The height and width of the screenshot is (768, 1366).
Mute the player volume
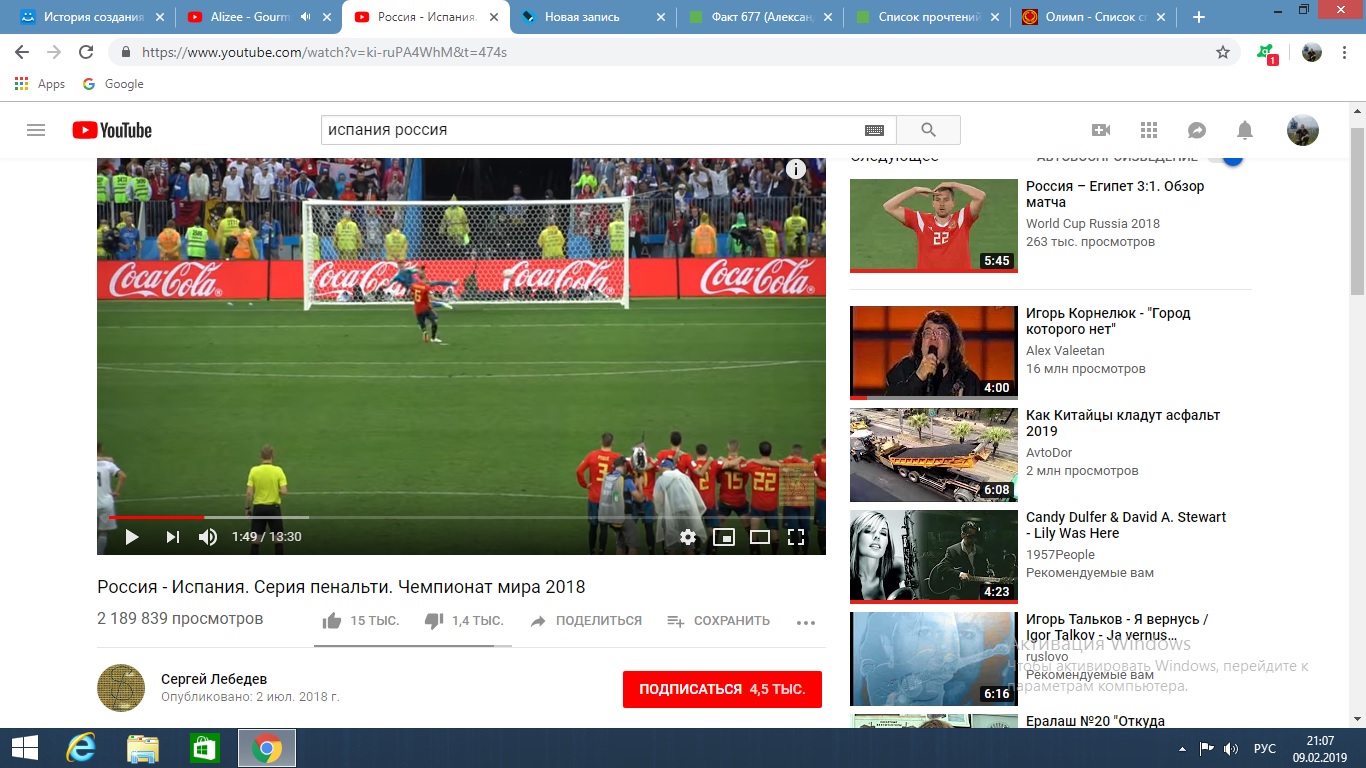[208, 537]
